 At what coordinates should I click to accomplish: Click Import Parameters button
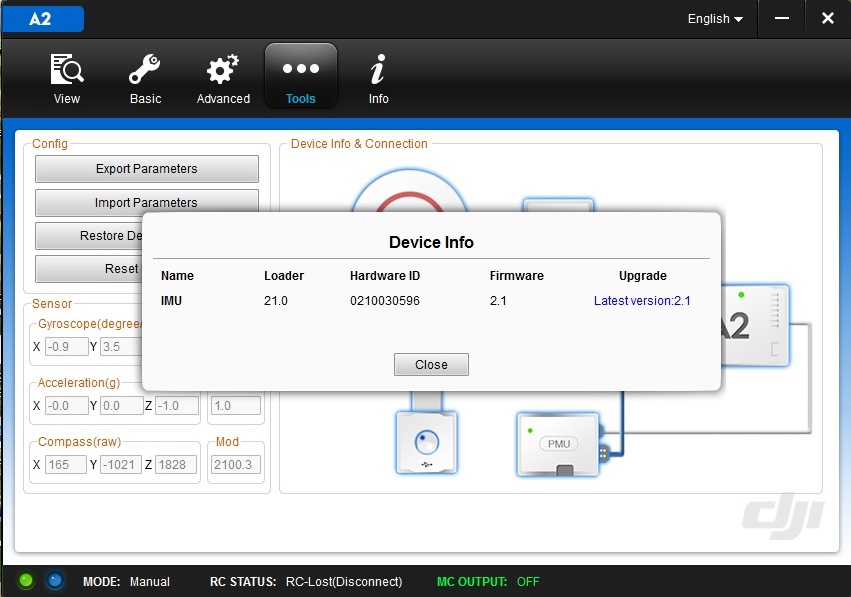pos(146,203)
